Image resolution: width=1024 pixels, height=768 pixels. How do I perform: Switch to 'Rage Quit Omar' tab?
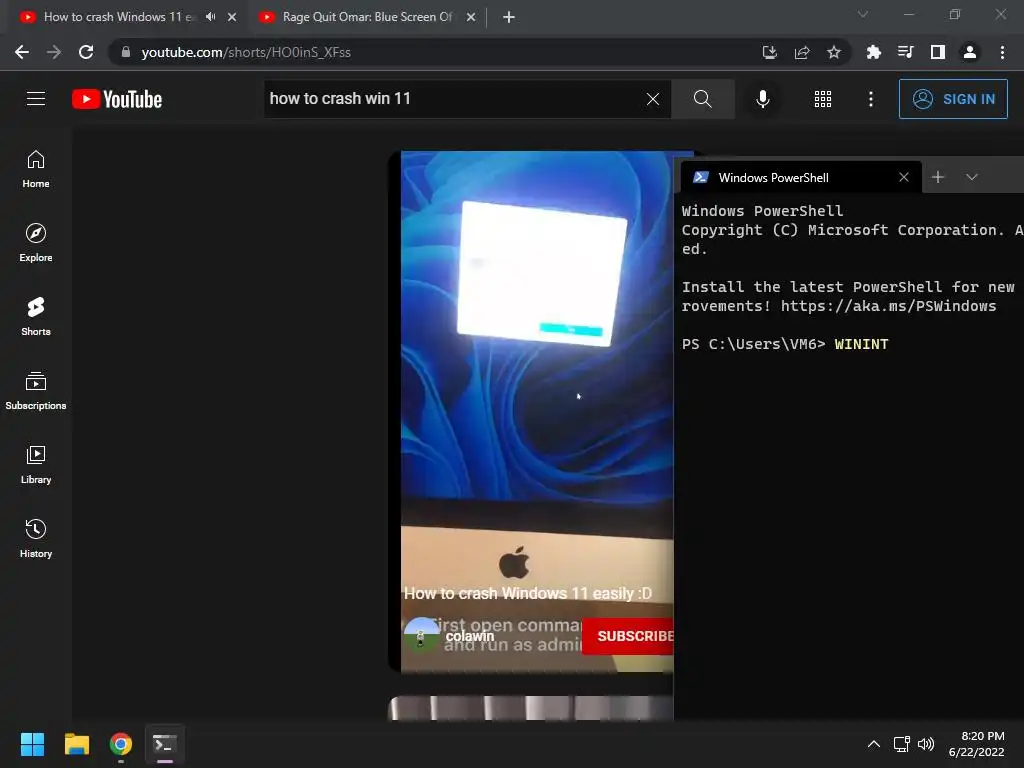pos(366,17)
